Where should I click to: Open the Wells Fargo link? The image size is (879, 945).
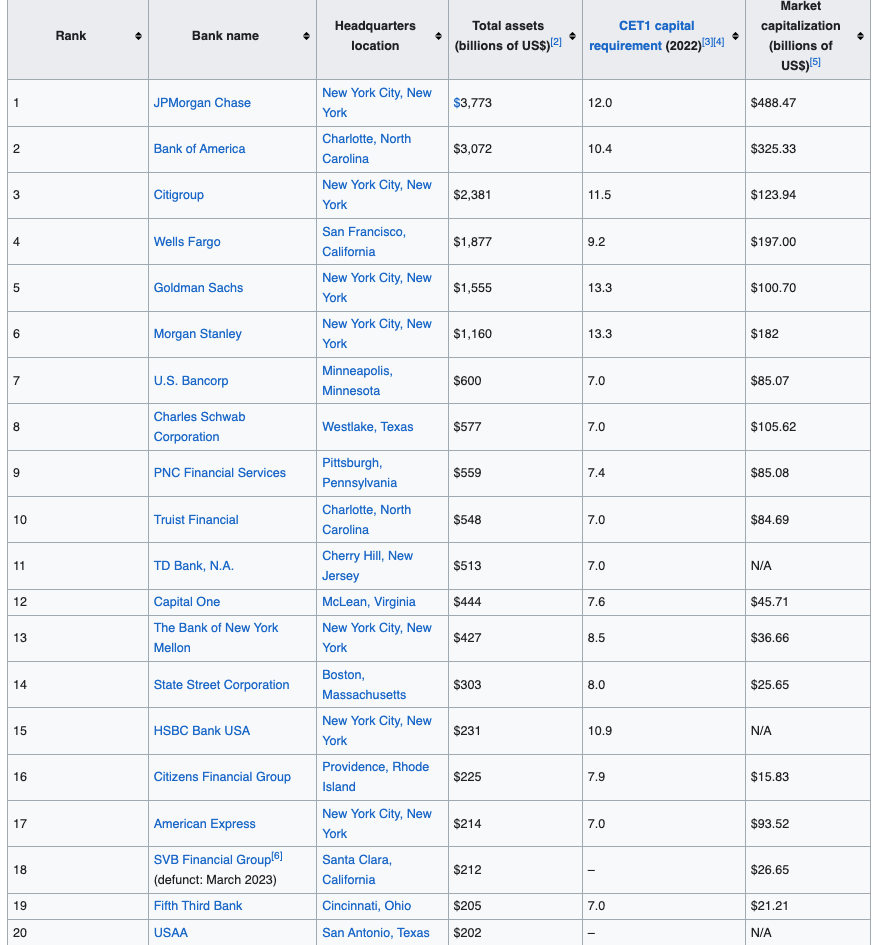(187, 242)
